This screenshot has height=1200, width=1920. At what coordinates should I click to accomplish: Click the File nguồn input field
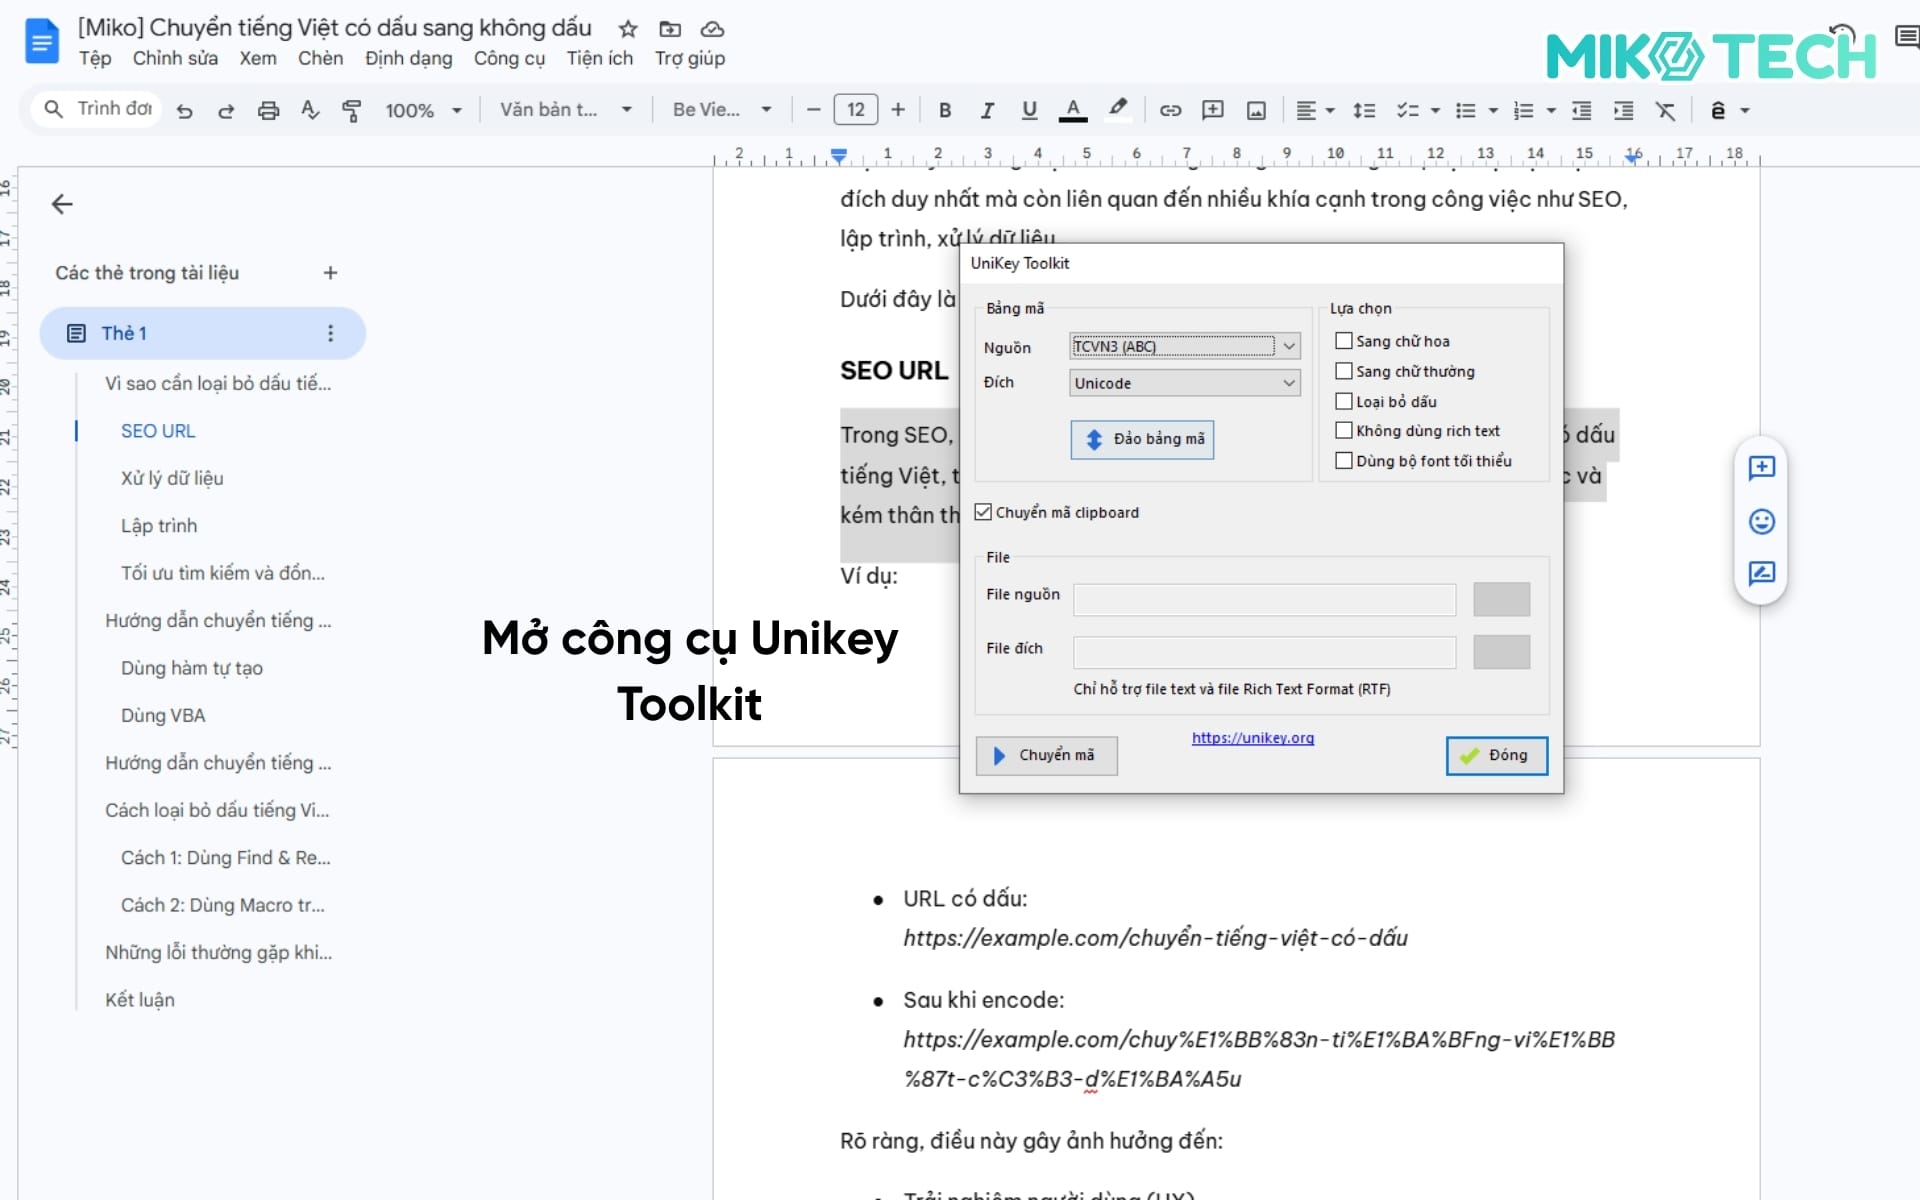[x=1264, y=599]
